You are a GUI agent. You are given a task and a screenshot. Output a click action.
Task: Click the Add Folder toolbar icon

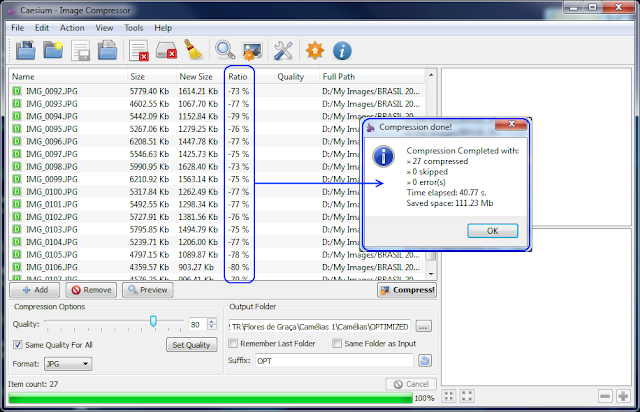(x=53, y=51)
